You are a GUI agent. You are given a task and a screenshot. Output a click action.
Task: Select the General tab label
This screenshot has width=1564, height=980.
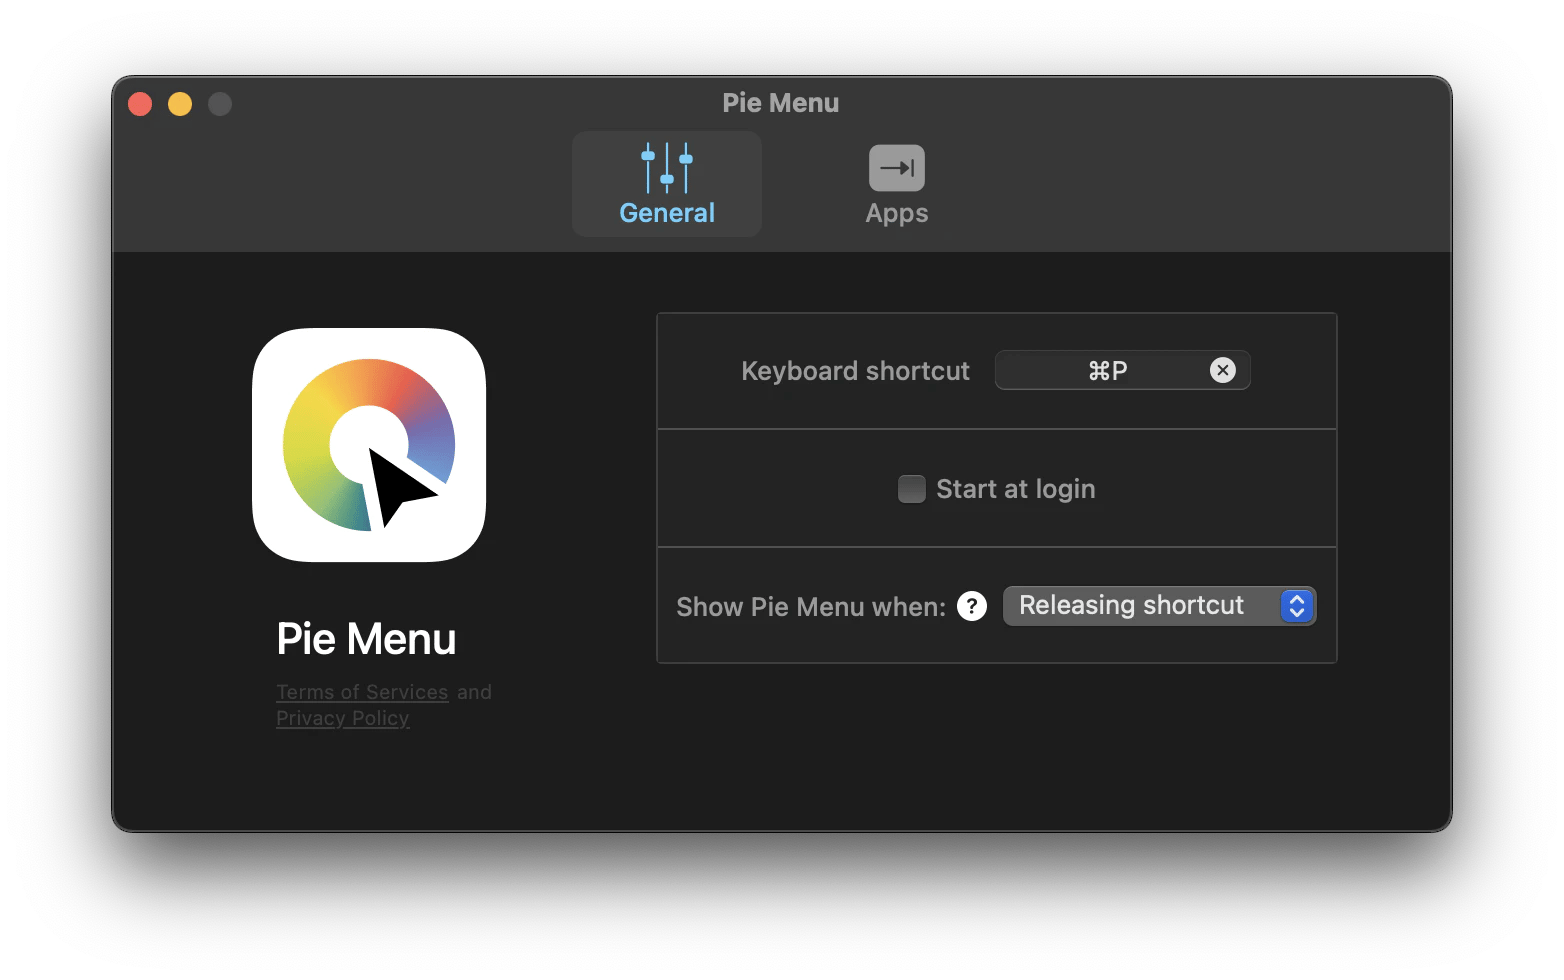pos(667,213)
